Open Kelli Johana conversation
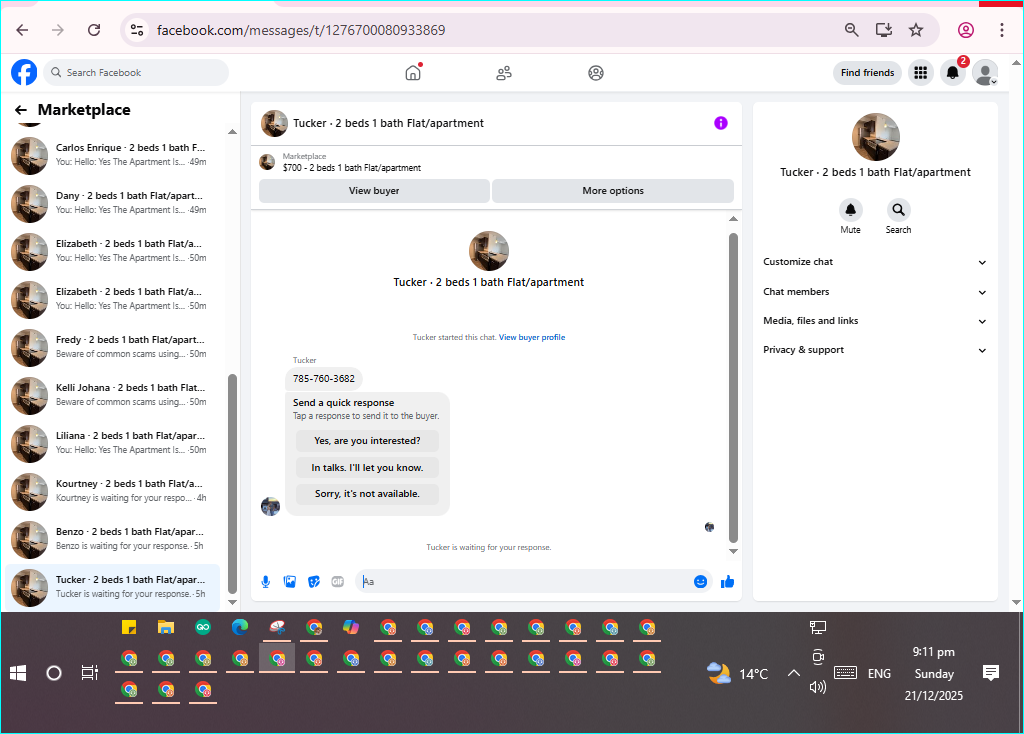The image size is (1024, 734). [112, 395]
